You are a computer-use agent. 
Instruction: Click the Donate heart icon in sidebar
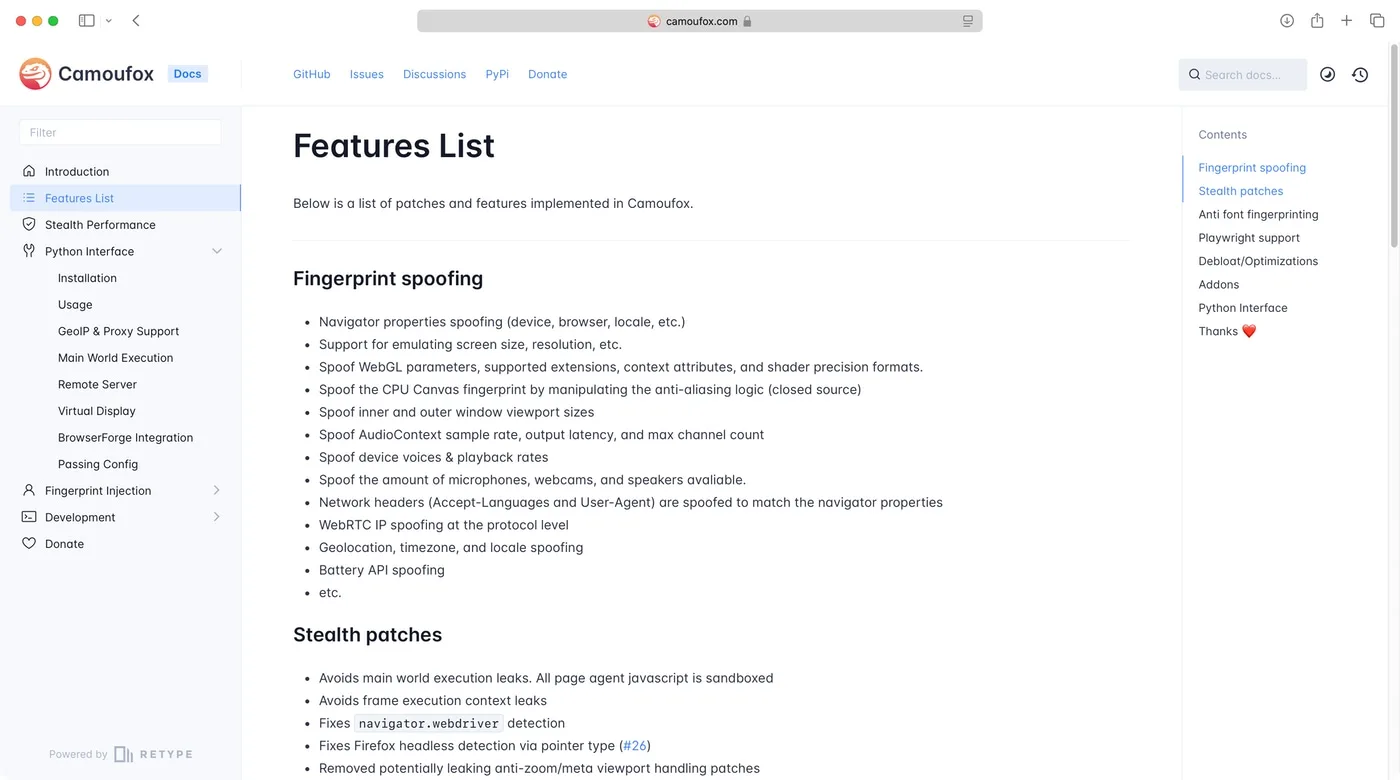click(29, 544)
